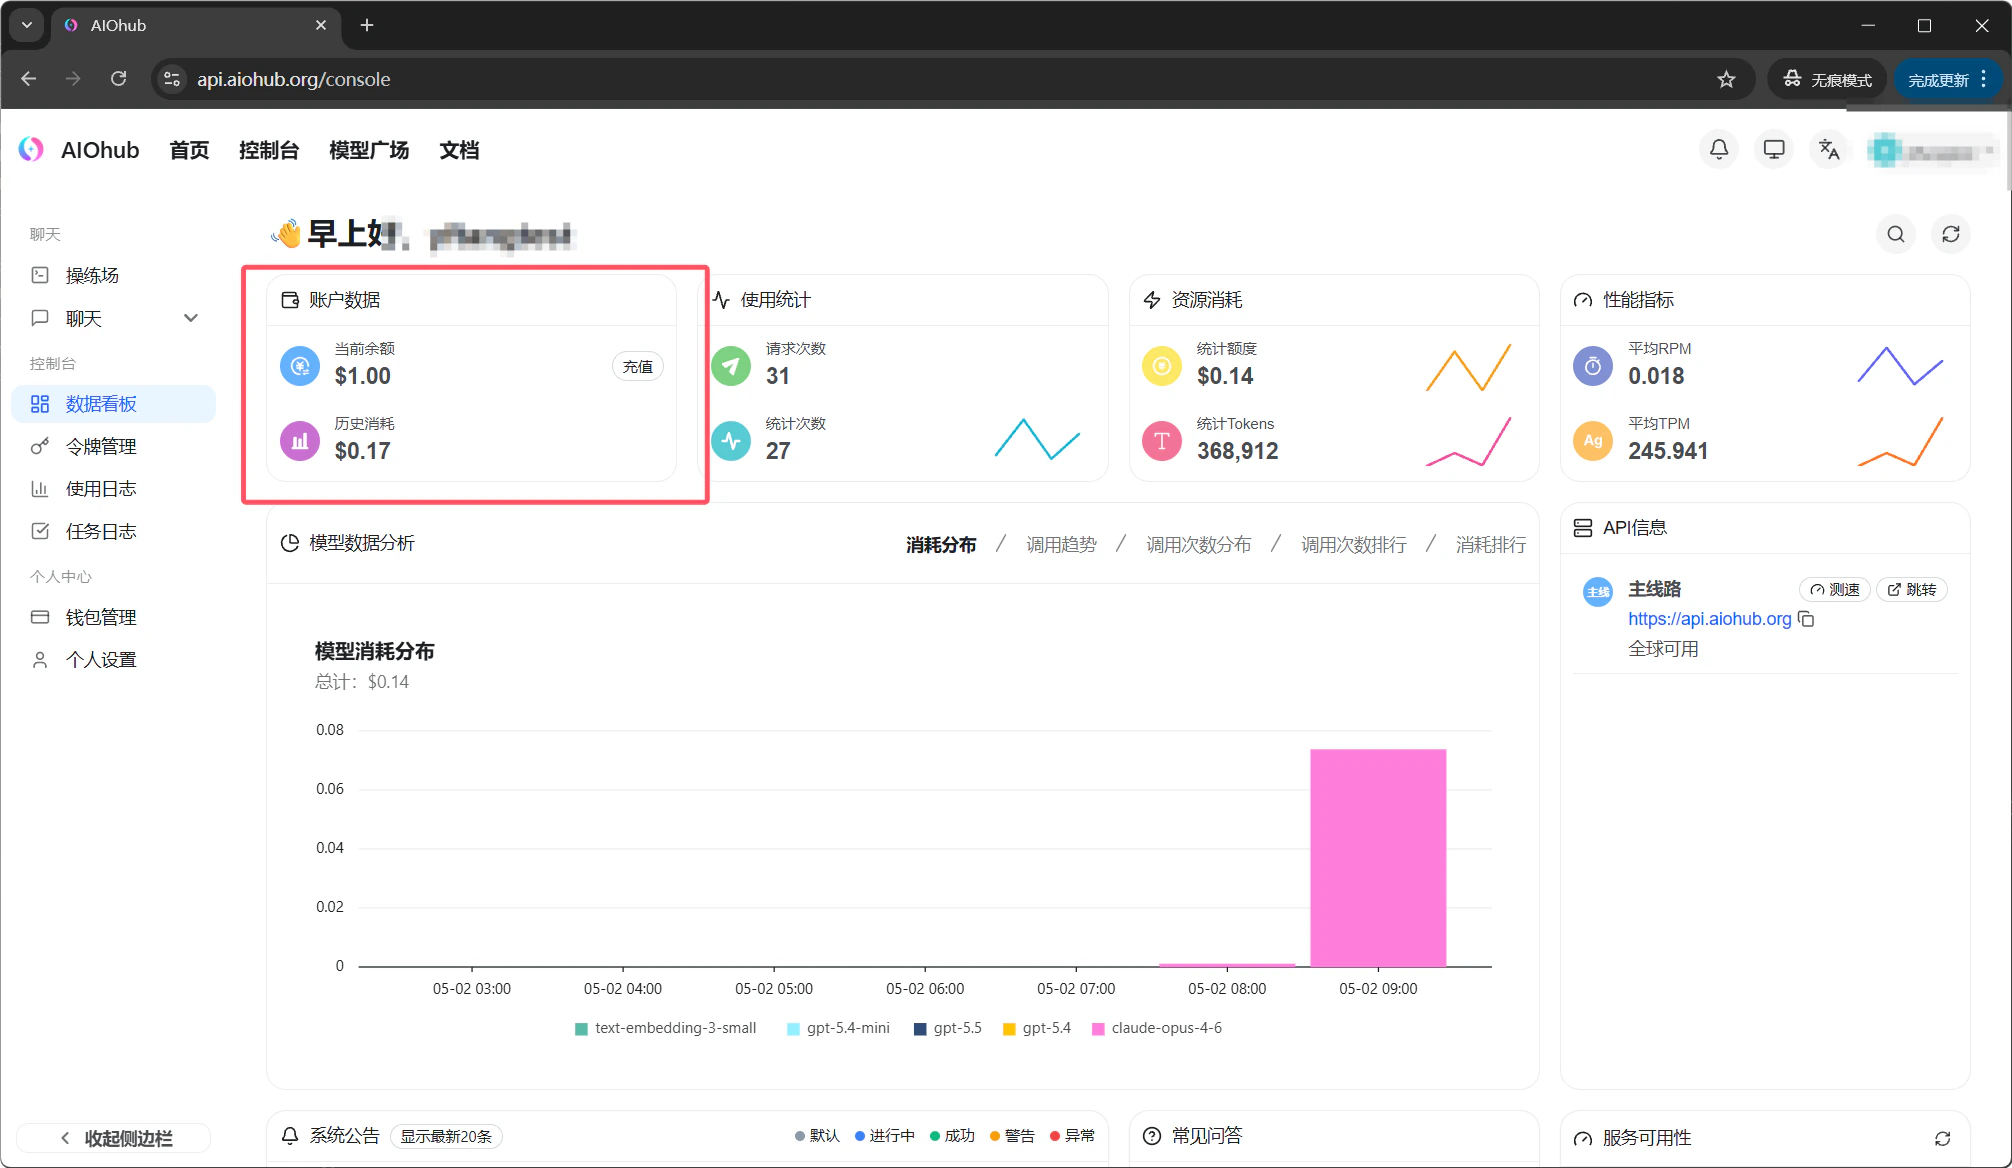The width and height of the screenshot is (2012, 1168).
Task: Toggle text-embedding-3-small legend series
Action: pos(666,1028)
